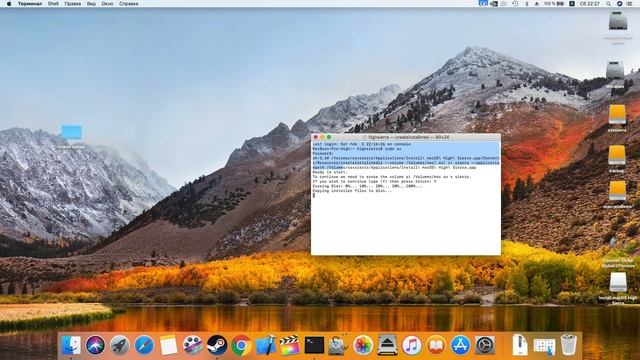Open the App Store from the Dock
The width and height of the screenshot is (640, 360).
coord(460,345)
